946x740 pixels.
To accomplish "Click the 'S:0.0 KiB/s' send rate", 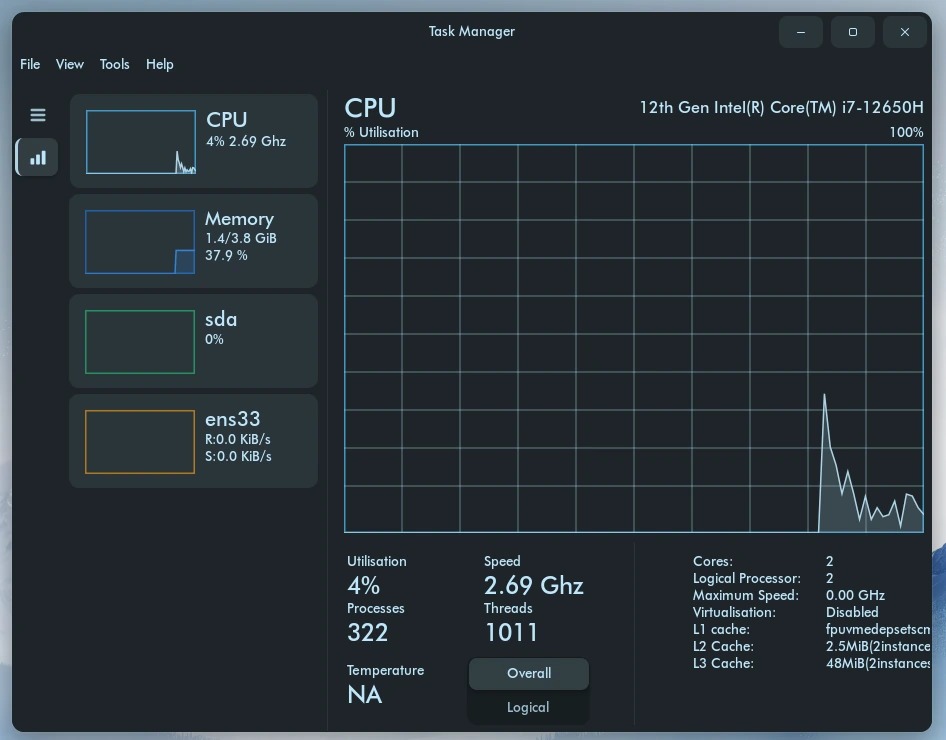I will (238, 456).
